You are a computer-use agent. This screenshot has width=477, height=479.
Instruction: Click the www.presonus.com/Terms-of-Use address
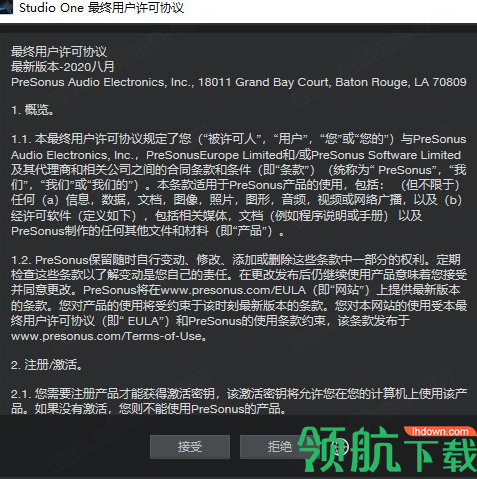click(x=106, y=336)
